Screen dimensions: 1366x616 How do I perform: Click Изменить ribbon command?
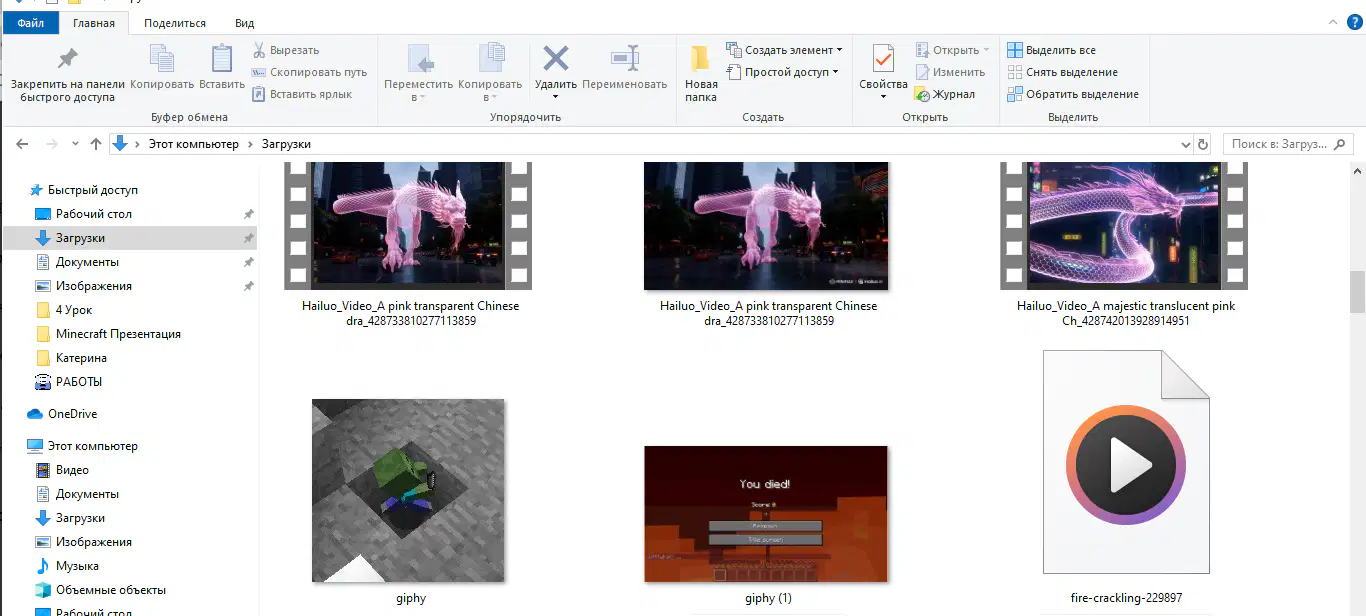[950, 72]
